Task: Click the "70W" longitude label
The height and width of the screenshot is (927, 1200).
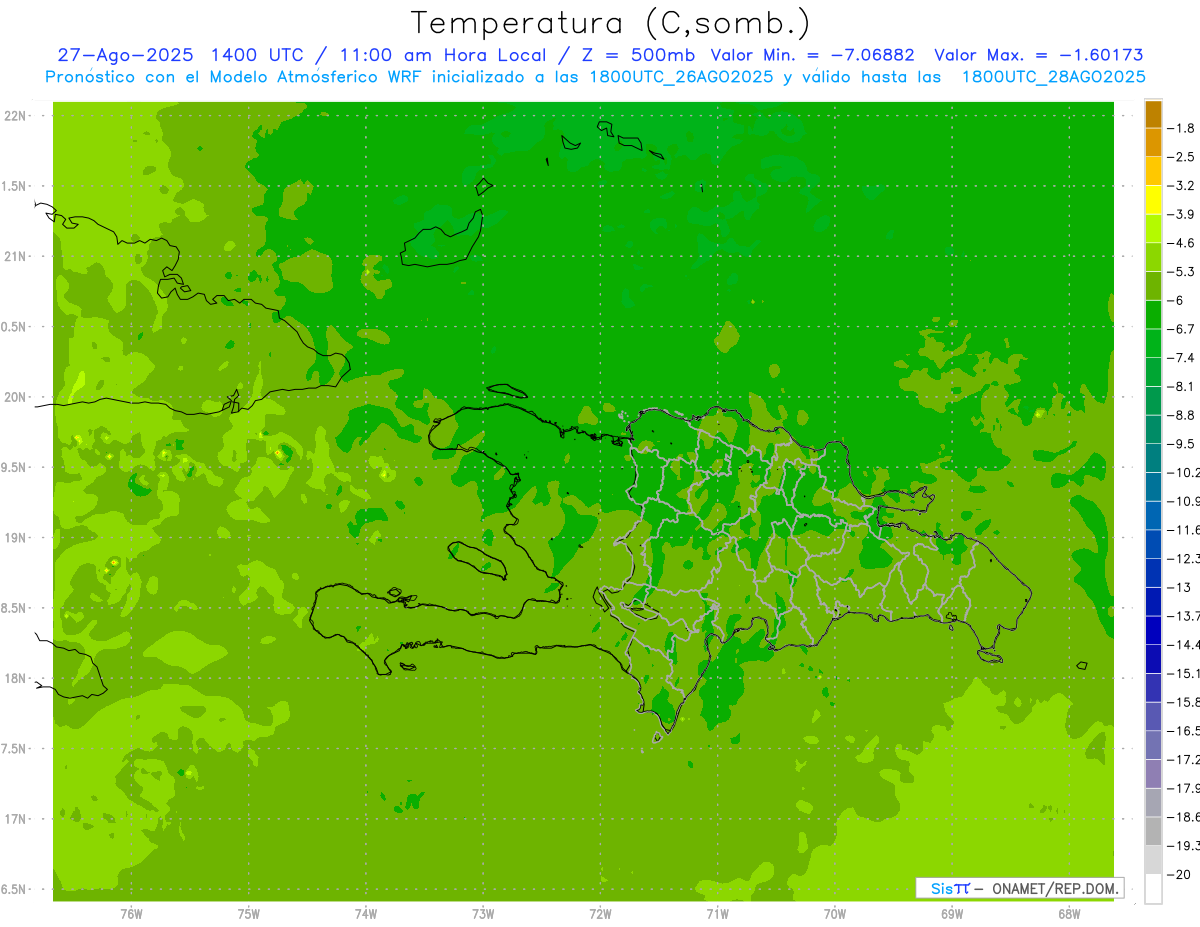Action: pos(835,914)
